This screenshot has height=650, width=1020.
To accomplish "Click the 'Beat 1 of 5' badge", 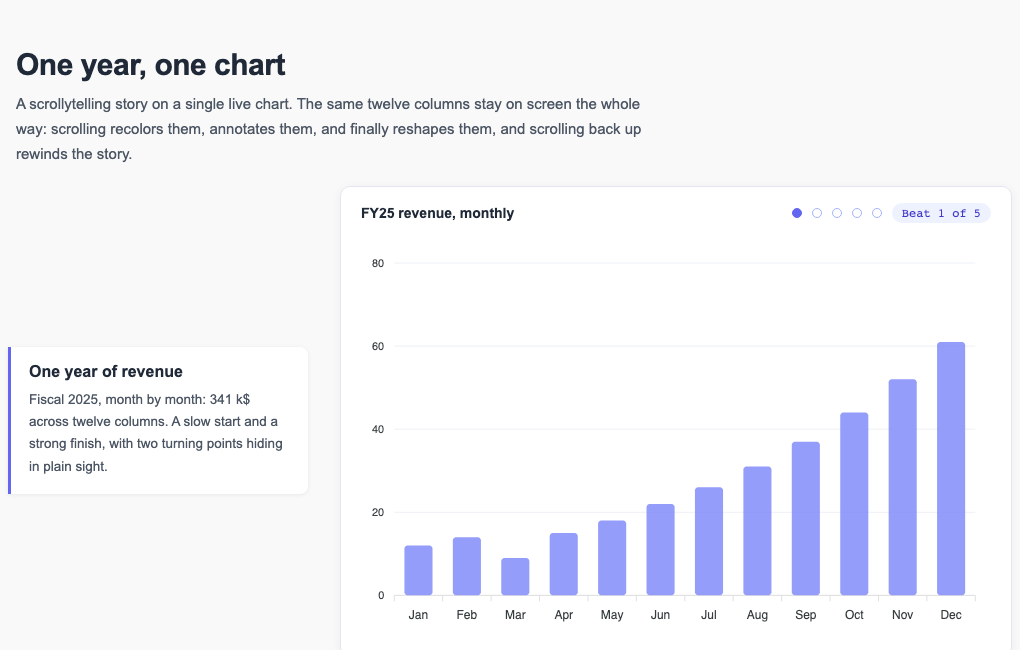I will click(941, 213).
